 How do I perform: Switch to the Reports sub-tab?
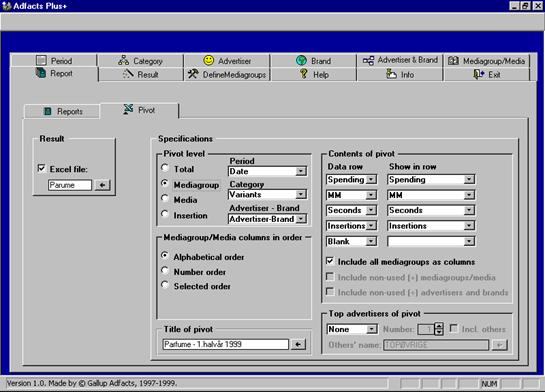click(63, 111)
